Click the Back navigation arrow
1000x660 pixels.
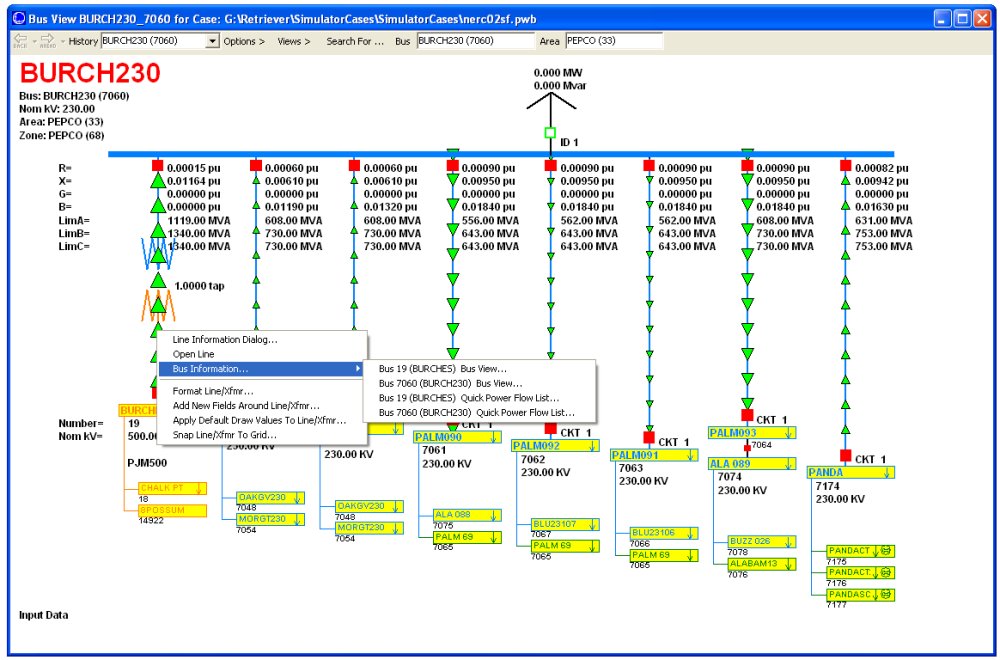(21, 40)
